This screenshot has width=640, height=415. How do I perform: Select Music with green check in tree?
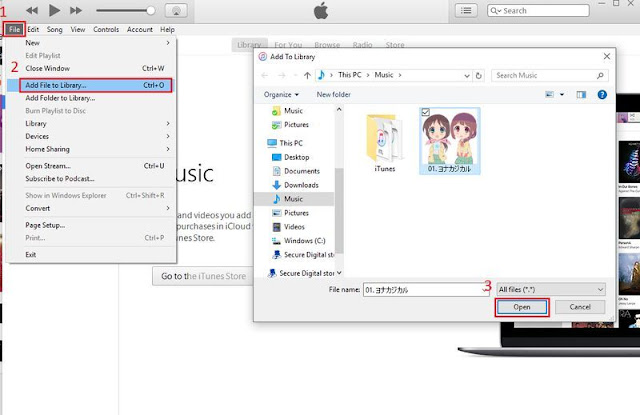(x=287, y=111)
